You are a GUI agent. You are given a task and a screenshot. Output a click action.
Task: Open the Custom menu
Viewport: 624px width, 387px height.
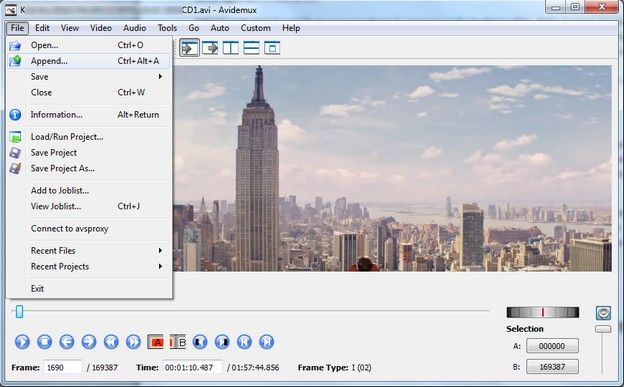[255, 28]
